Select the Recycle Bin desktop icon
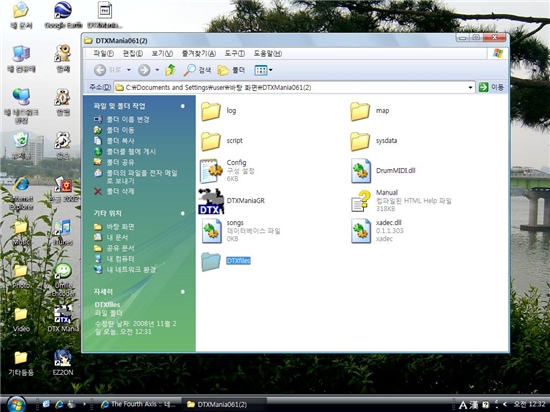Image resolution: width=550 pixels, height=412 pixels. click(21, 146)
